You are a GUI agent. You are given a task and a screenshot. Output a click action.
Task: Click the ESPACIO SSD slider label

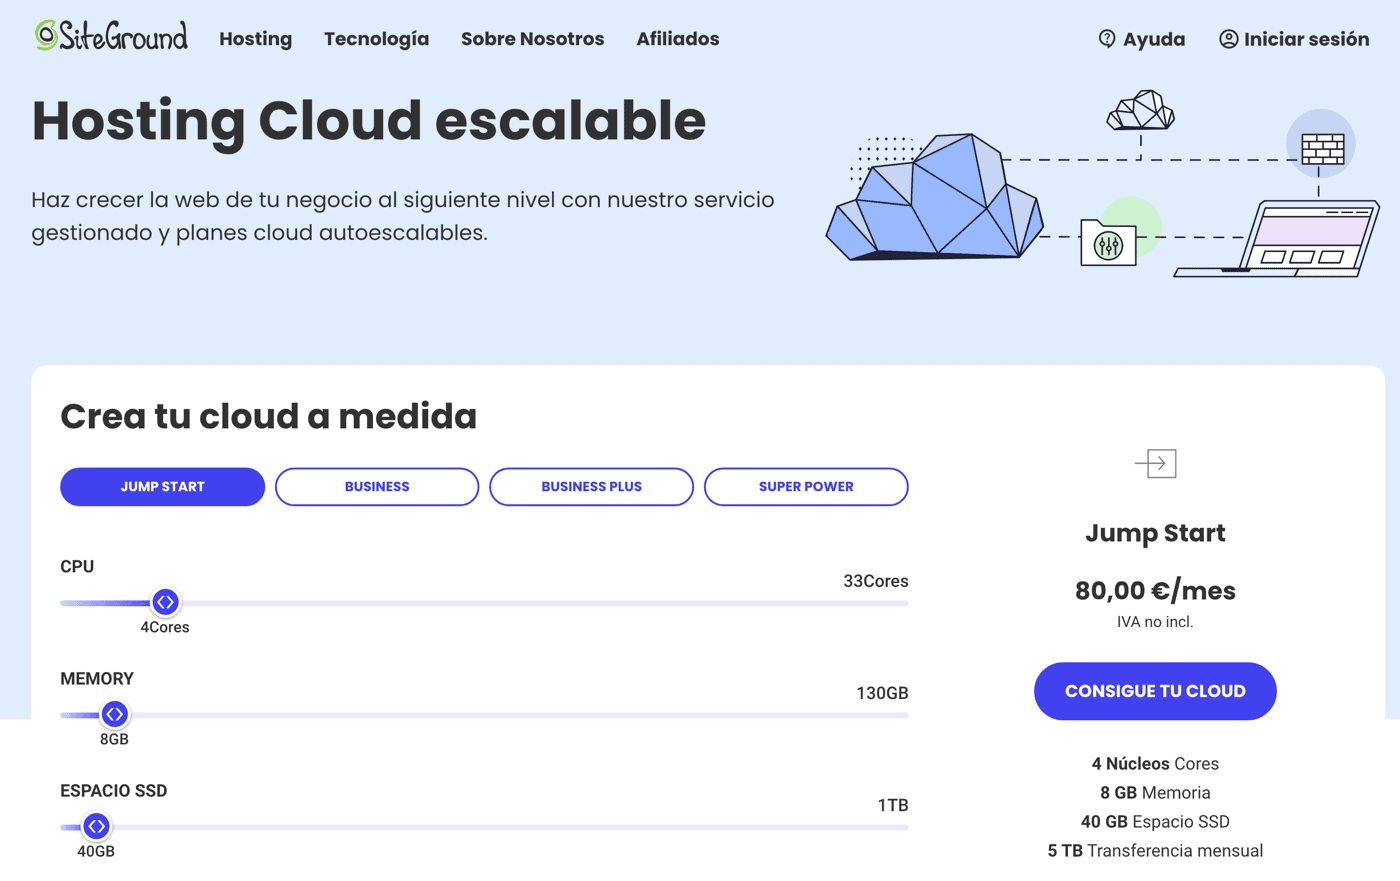114,790
